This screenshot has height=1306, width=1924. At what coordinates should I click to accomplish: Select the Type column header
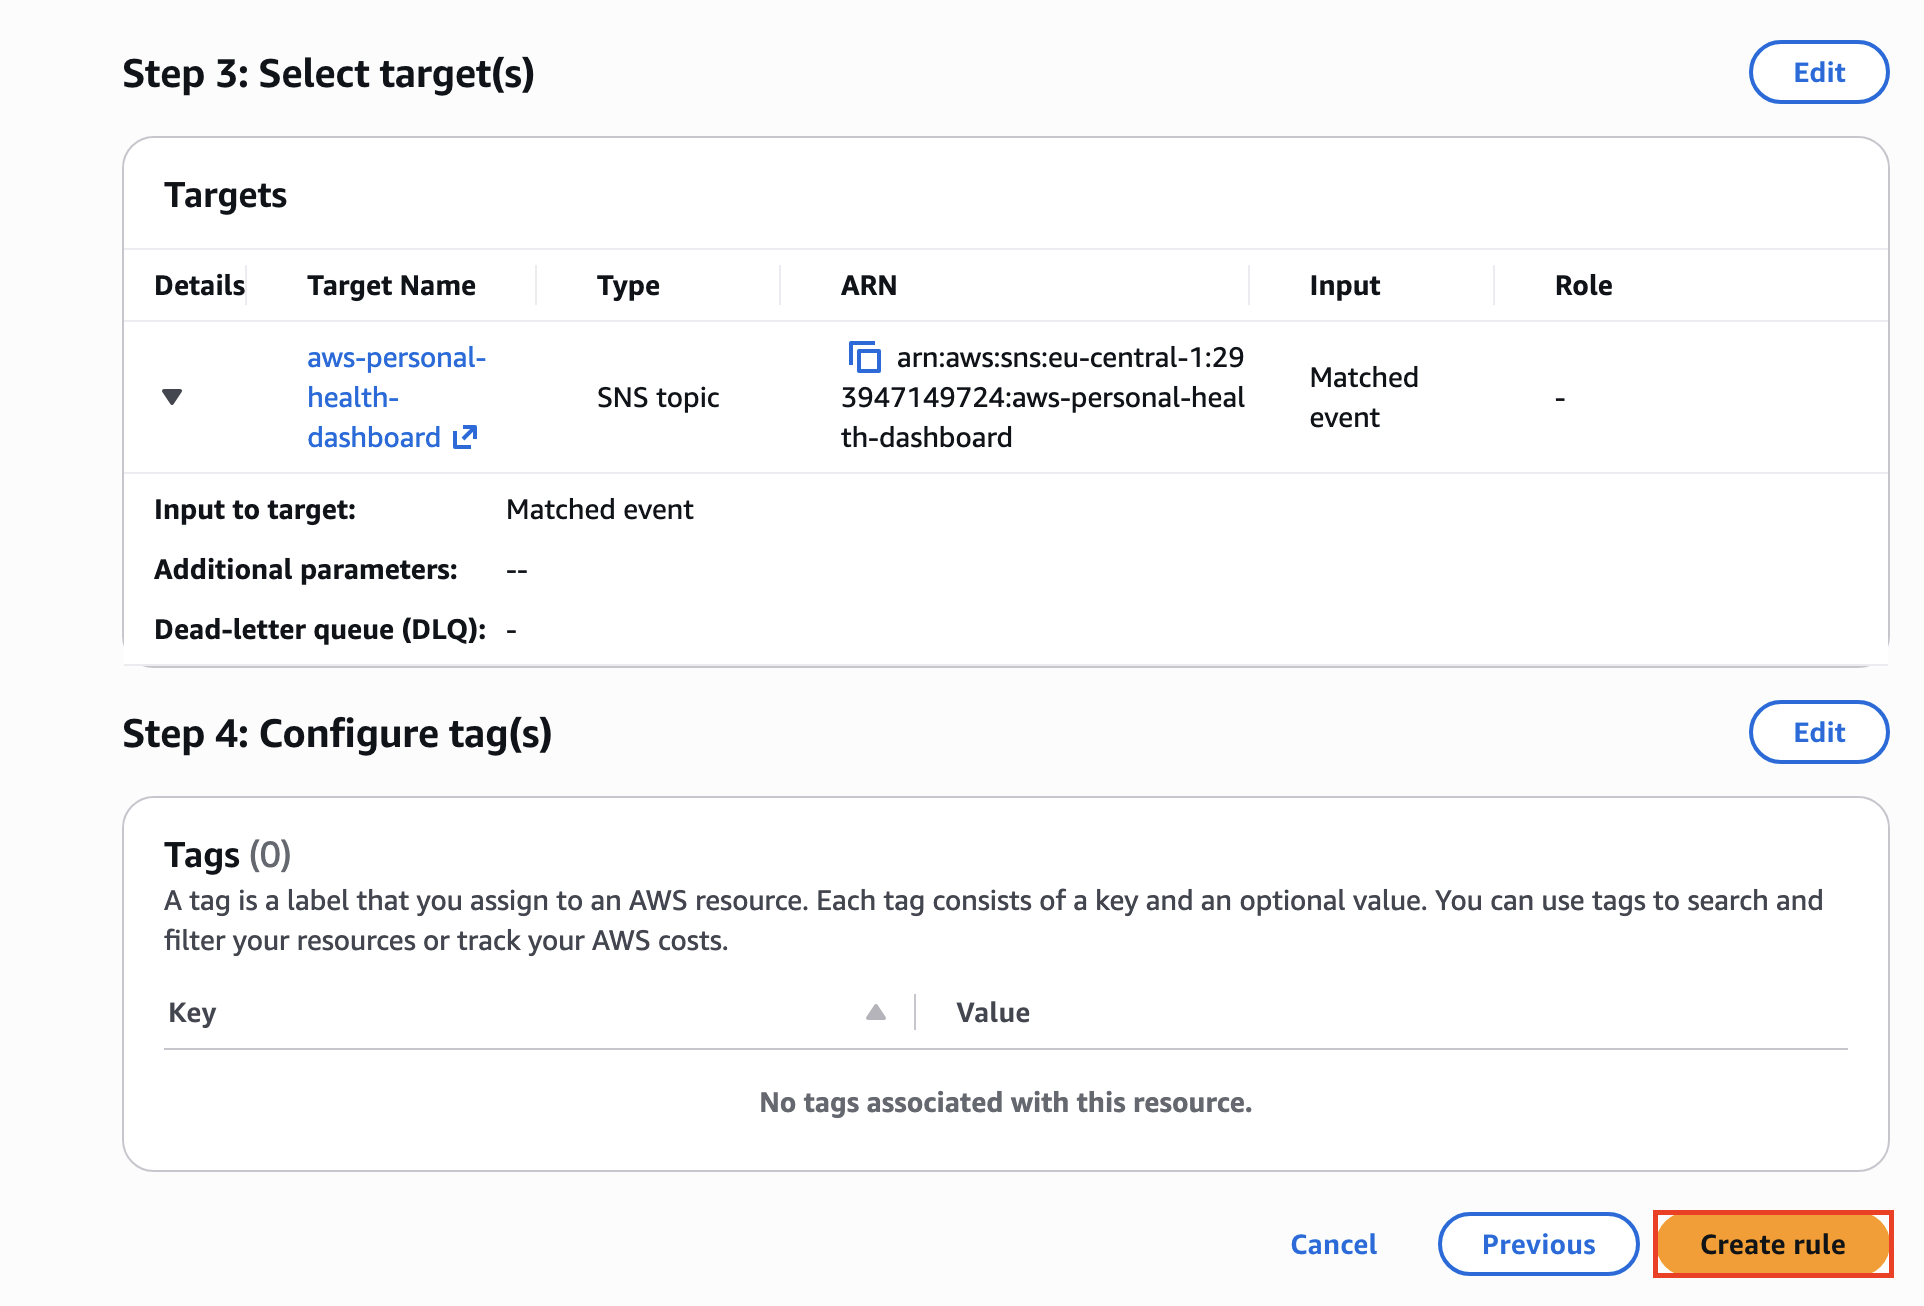coord(628,285)
